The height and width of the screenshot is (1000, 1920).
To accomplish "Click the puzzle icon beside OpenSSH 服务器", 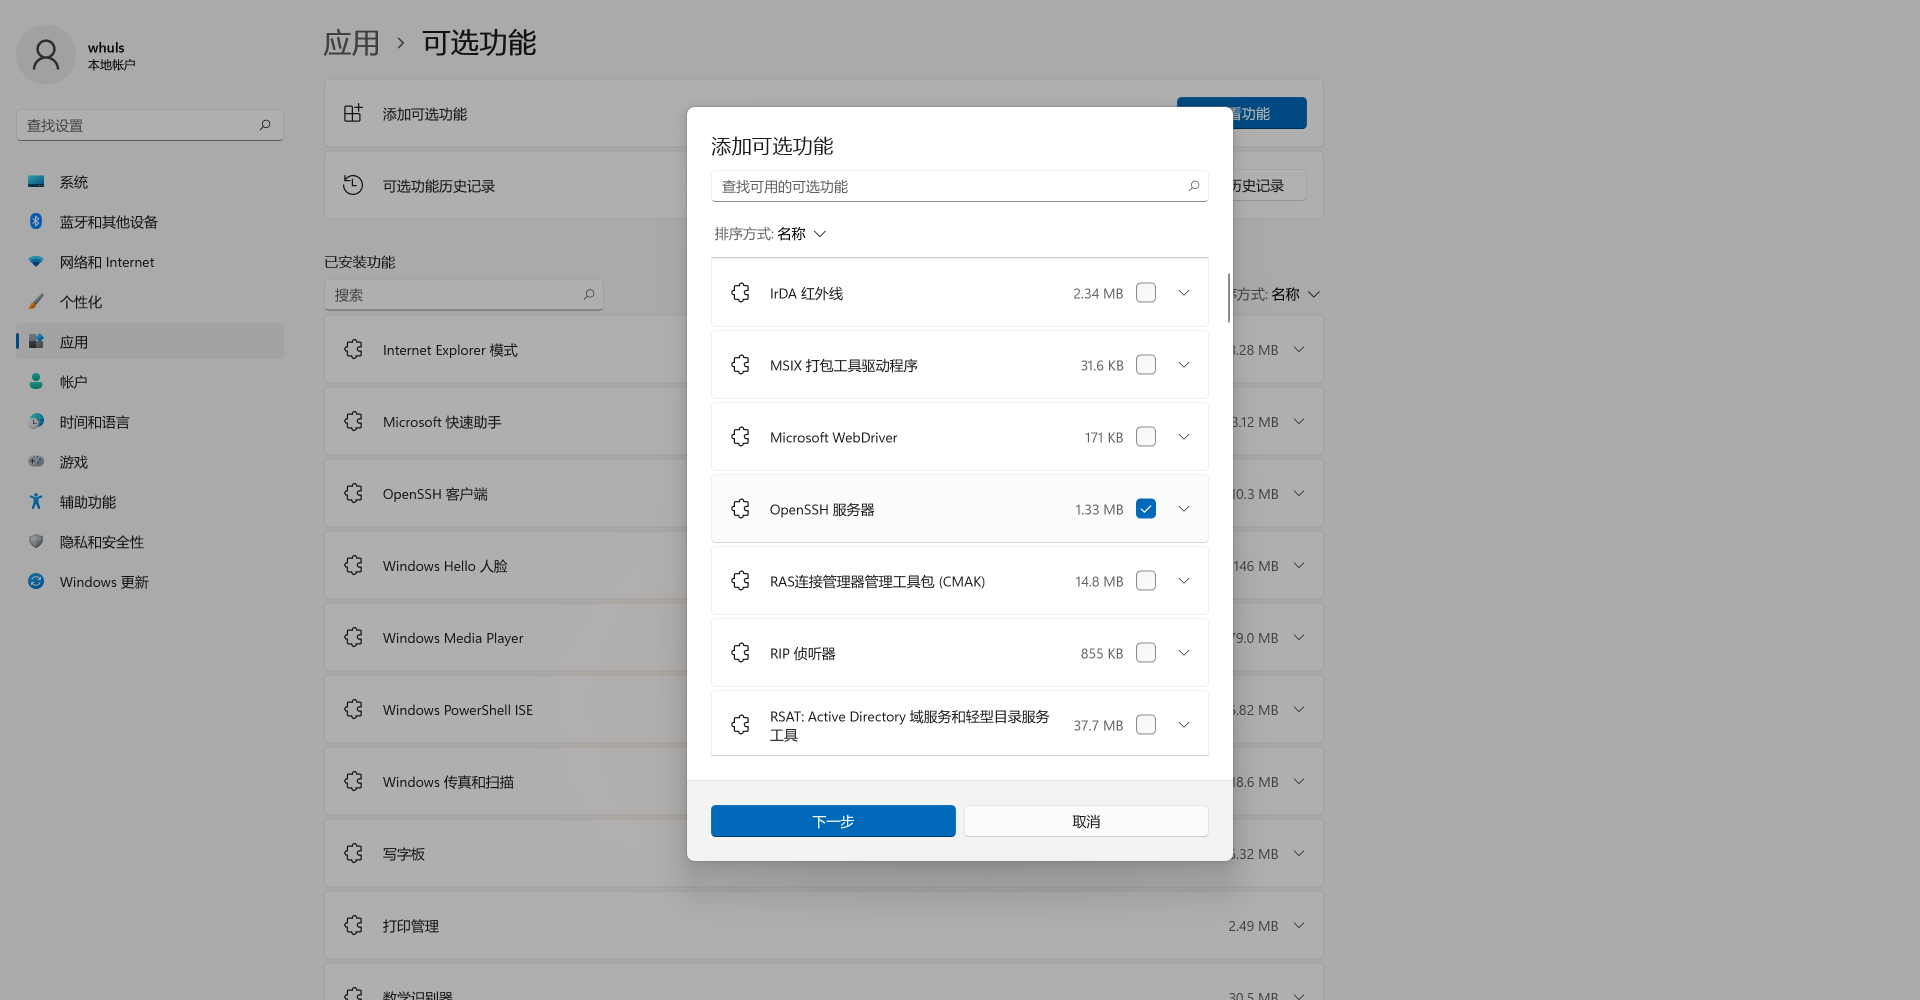I will pyautogui.click(x=740, y=509).
